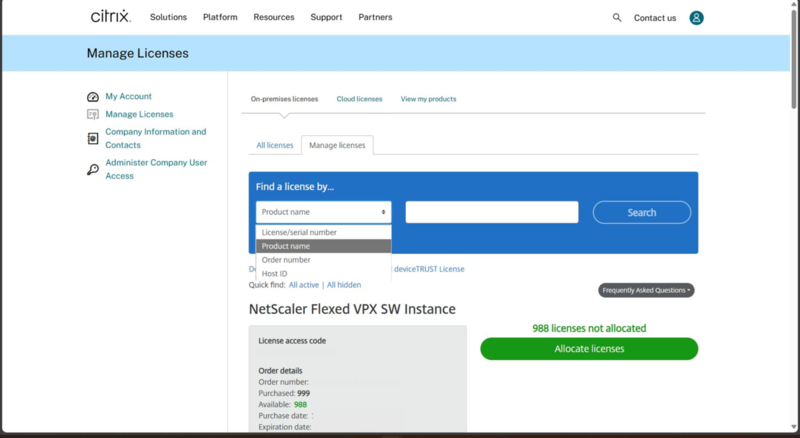This screenshot has width=800, height=438.
Task: Toggle the Product name search-by dropdown
Action: click(x=323, y=212)
